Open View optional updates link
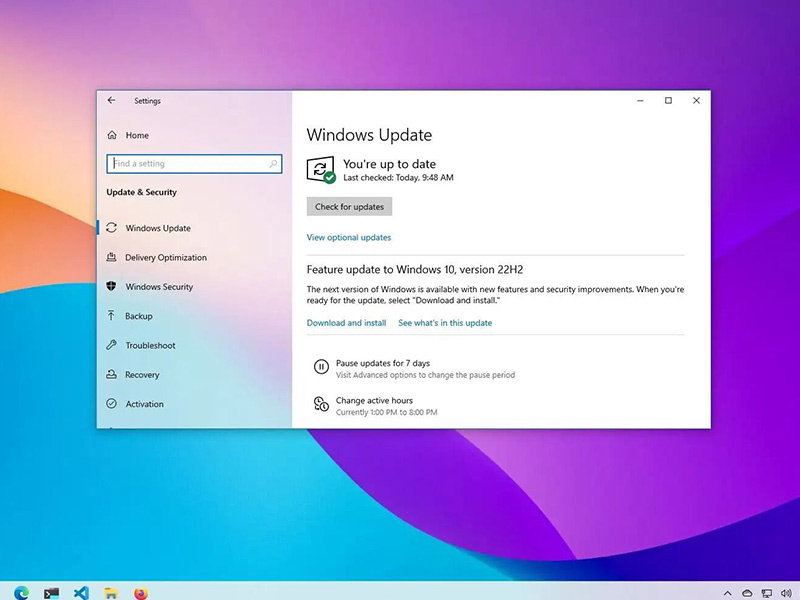This screenshot has width=800, height=600. point(349,237)
